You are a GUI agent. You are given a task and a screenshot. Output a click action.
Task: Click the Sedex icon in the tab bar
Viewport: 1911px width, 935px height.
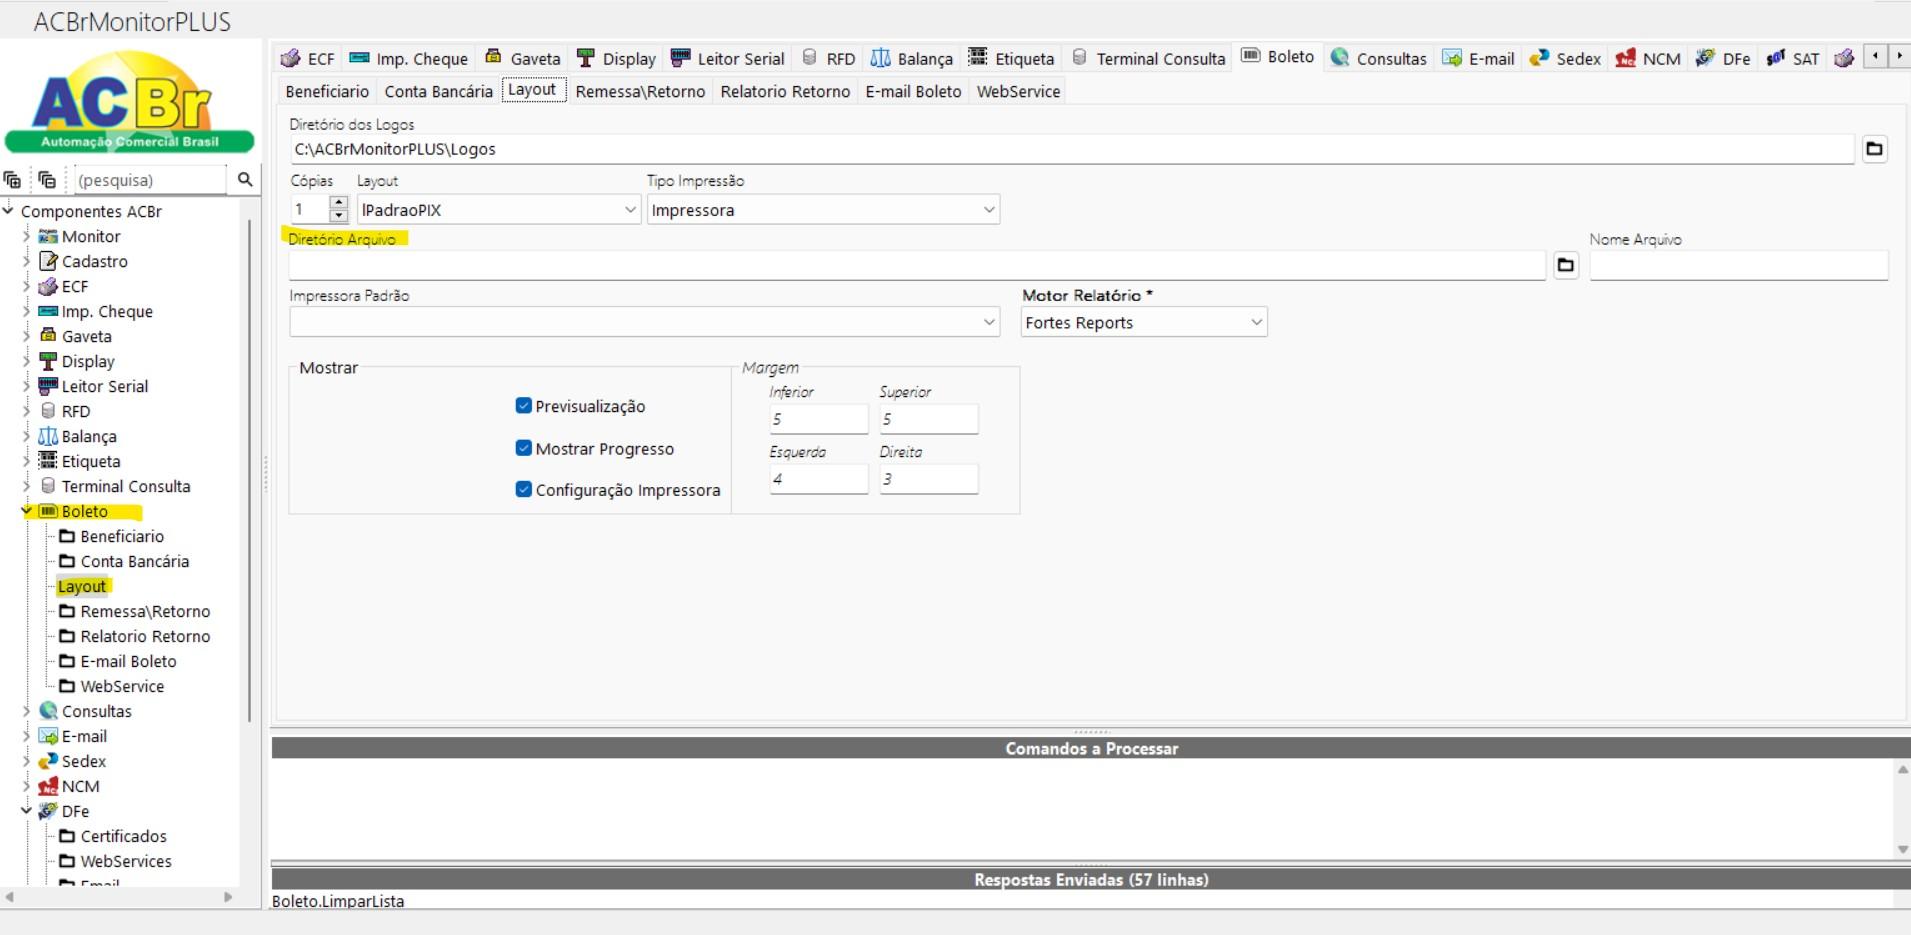tap(1539, 58)
